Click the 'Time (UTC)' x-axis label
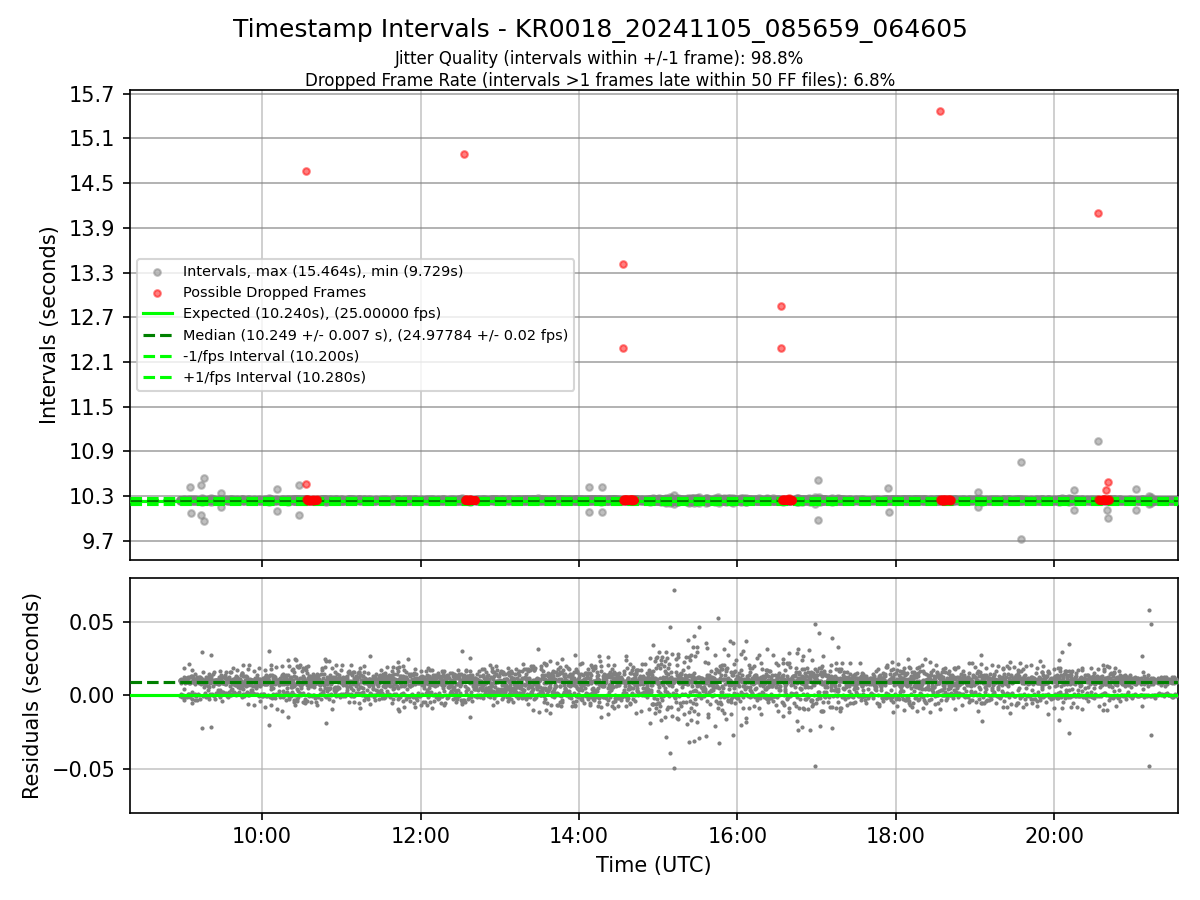Screen dimensions: 1200x900 pos(653,865)
